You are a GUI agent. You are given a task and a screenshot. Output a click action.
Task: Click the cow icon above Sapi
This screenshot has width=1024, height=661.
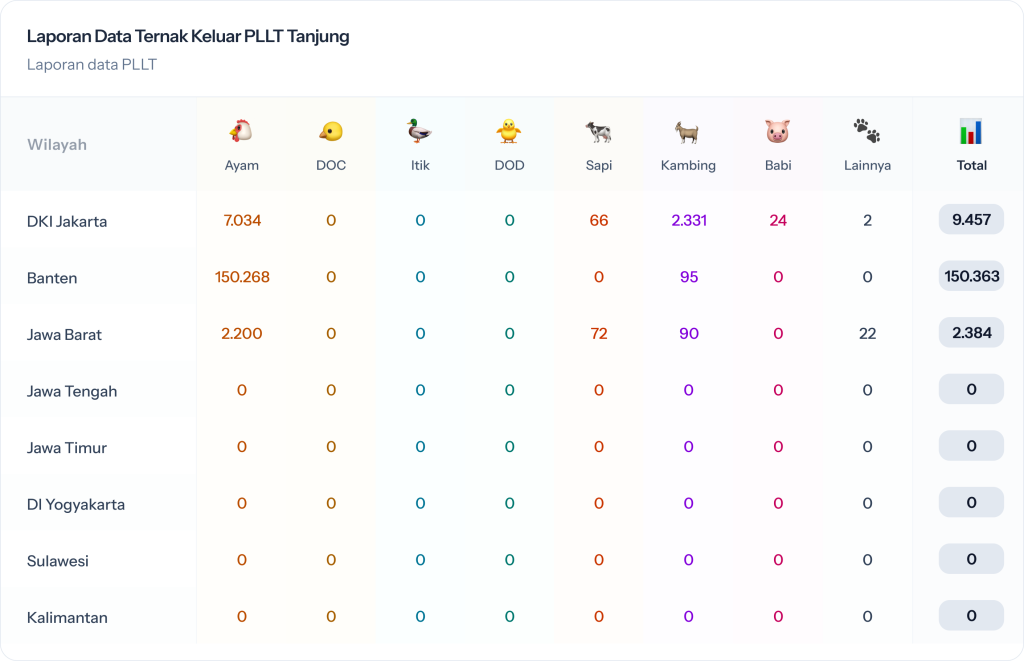point(599,132)
